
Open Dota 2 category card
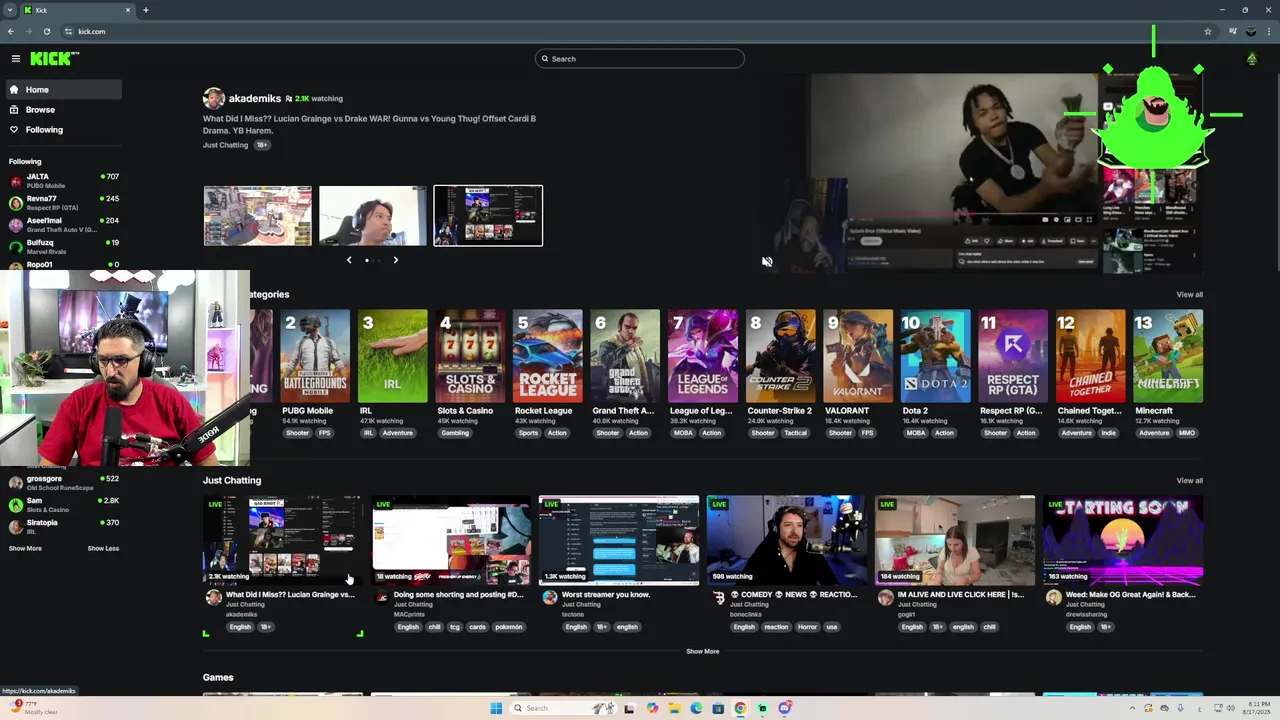click(936, 375)
